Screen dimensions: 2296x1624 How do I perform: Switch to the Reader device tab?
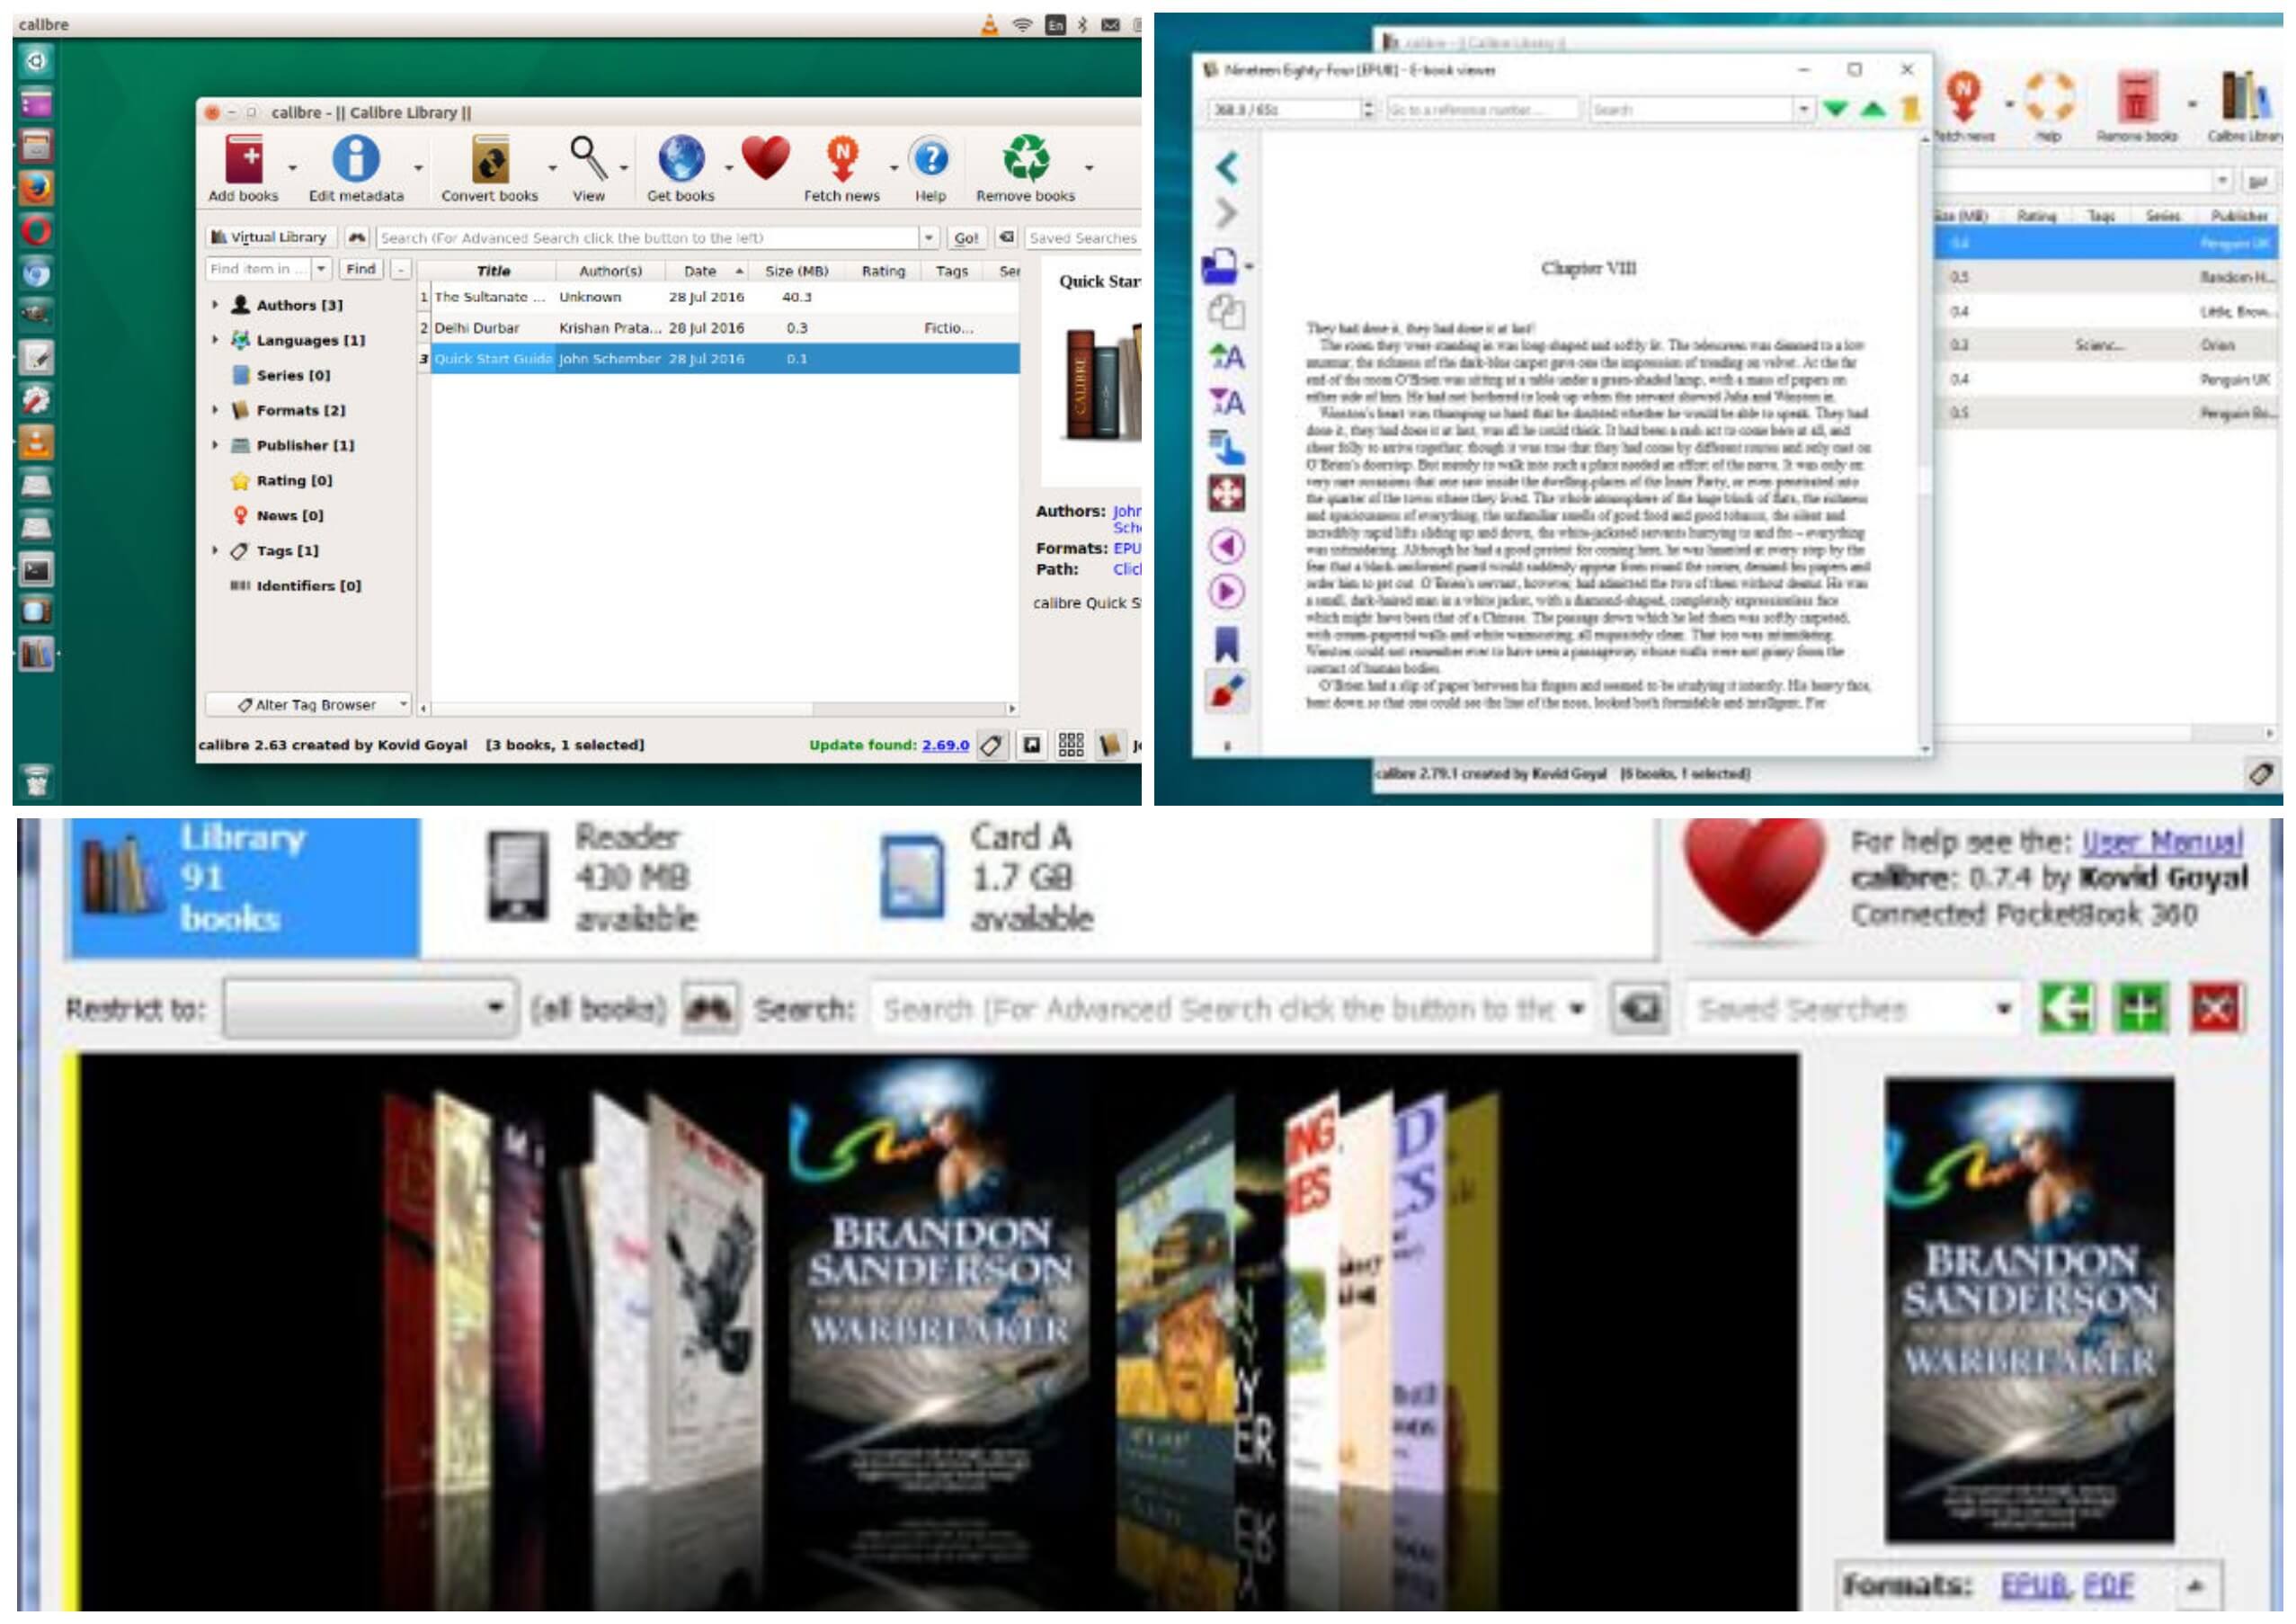coord(595,878)
